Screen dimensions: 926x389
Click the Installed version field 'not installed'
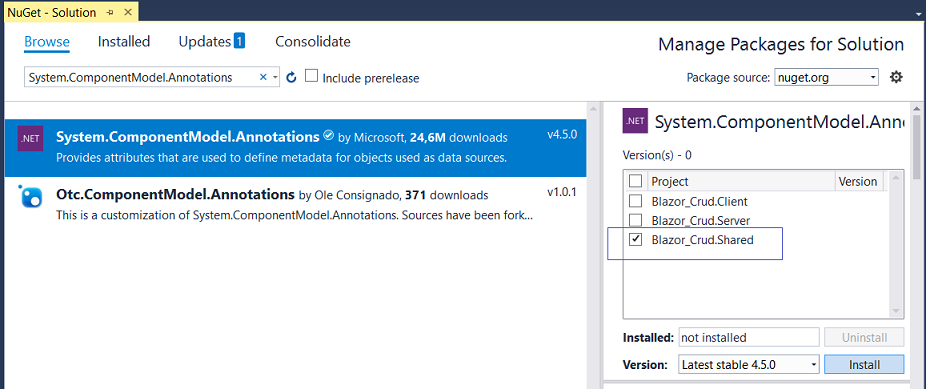(x=749, y=338)
